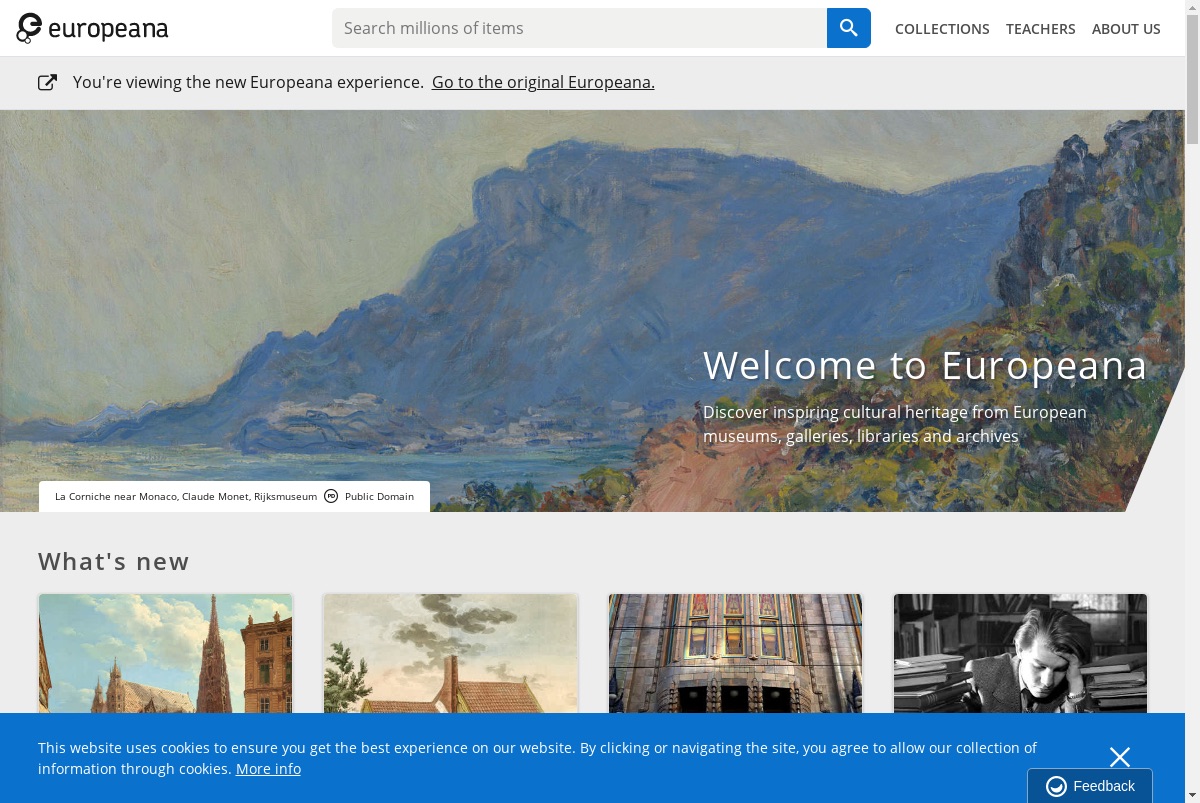
Task: Click the Welcome to Europeana heading
Action: pyautogui.click(x=925, y=365)
